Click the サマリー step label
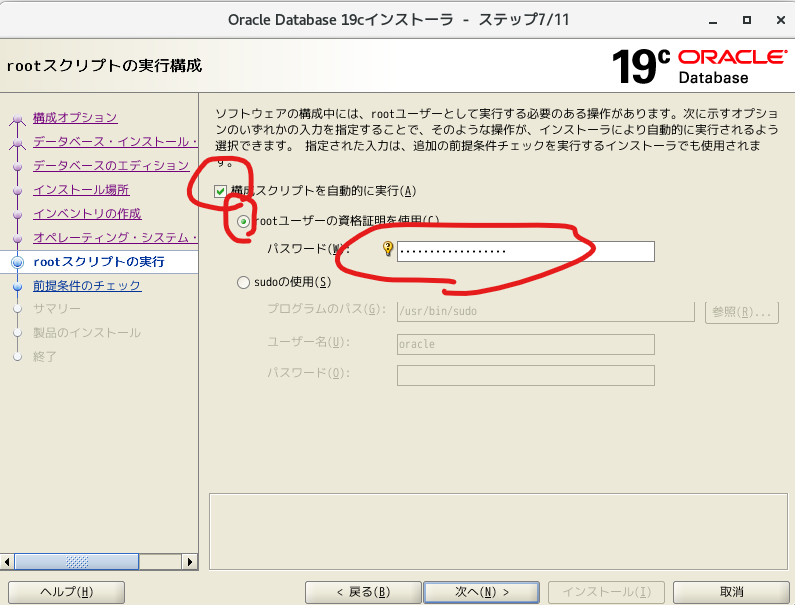Viewport: 795px width, 605px height. click(x=57, y=309)
